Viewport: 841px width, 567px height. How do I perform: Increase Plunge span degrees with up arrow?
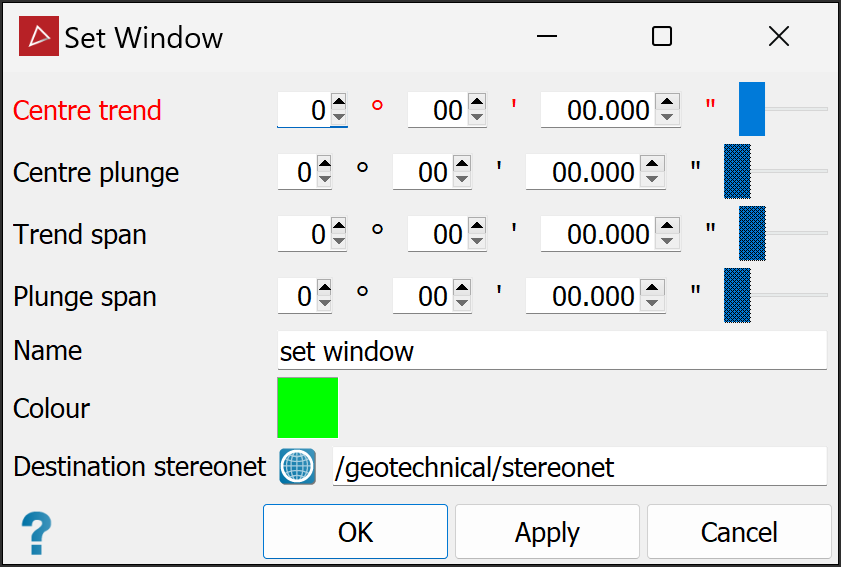pos(324,288)
